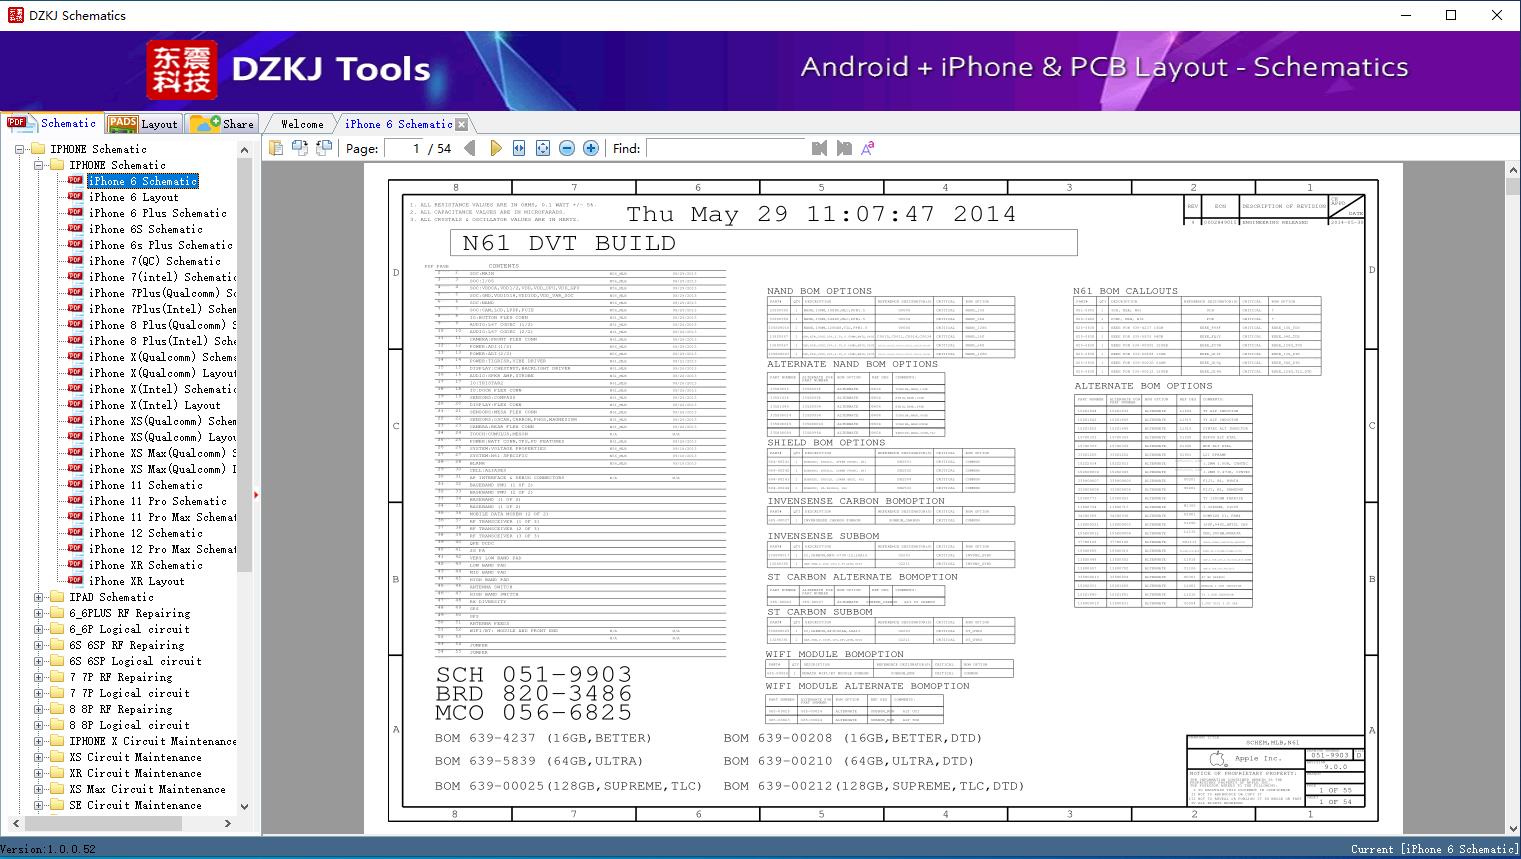
Task: Find previous match icon
Action: [820, 148]
